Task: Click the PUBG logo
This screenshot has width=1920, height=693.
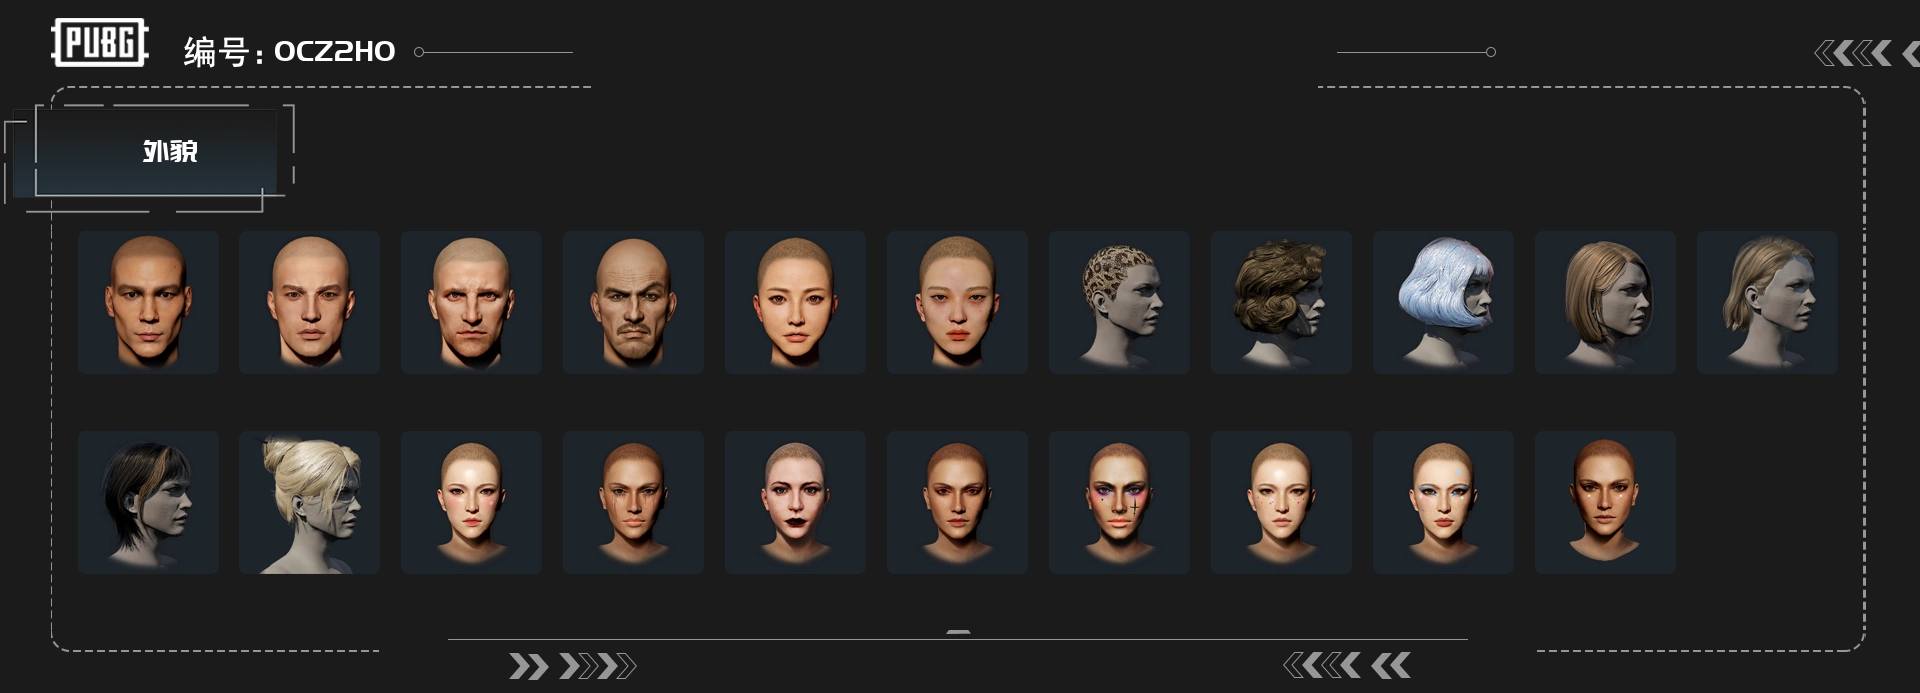Action: [x=99, y=43]
